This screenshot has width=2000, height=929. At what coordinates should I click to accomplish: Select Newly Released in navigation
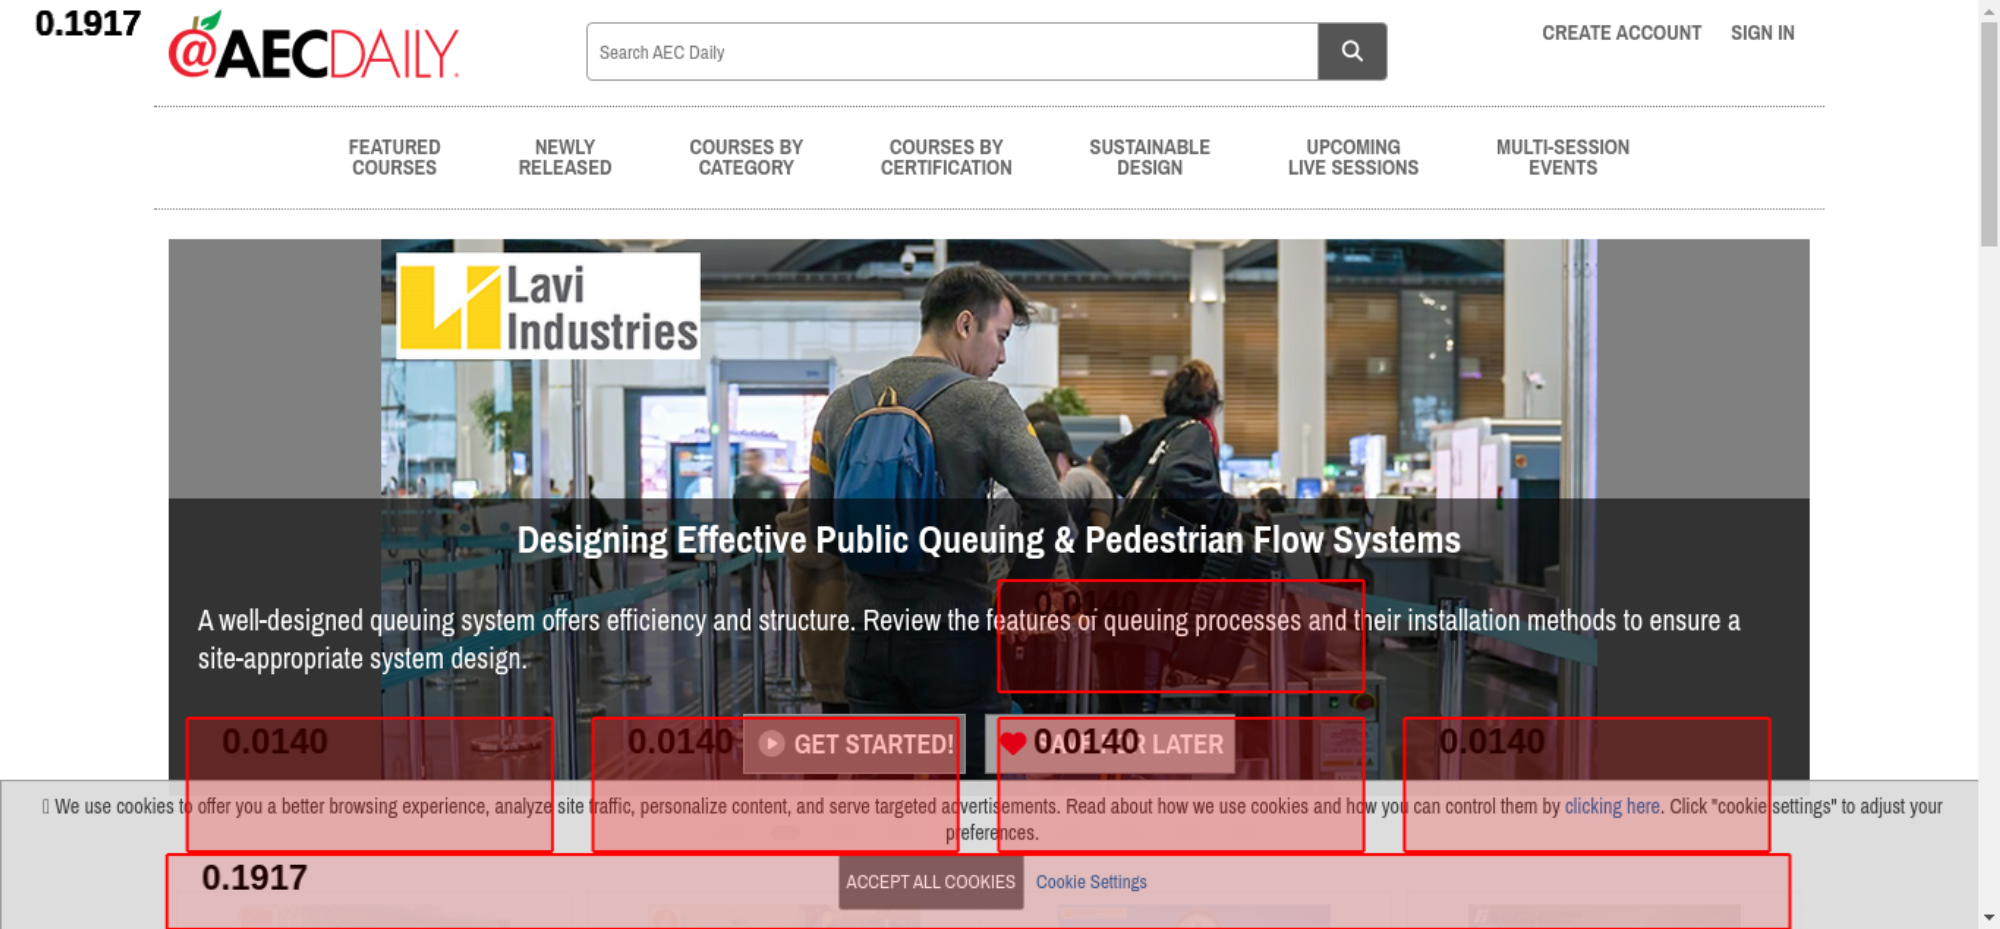pyautogui.click(x=564, y=158)
